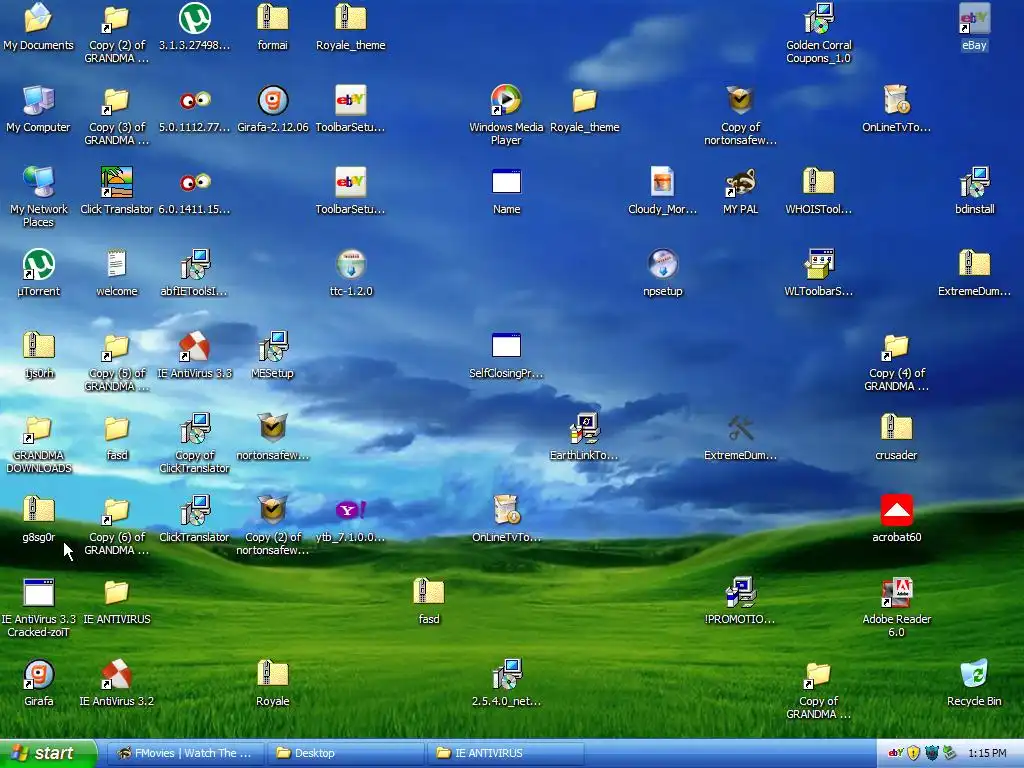Click the npsetup installer icon

click(x=663, y=264)
